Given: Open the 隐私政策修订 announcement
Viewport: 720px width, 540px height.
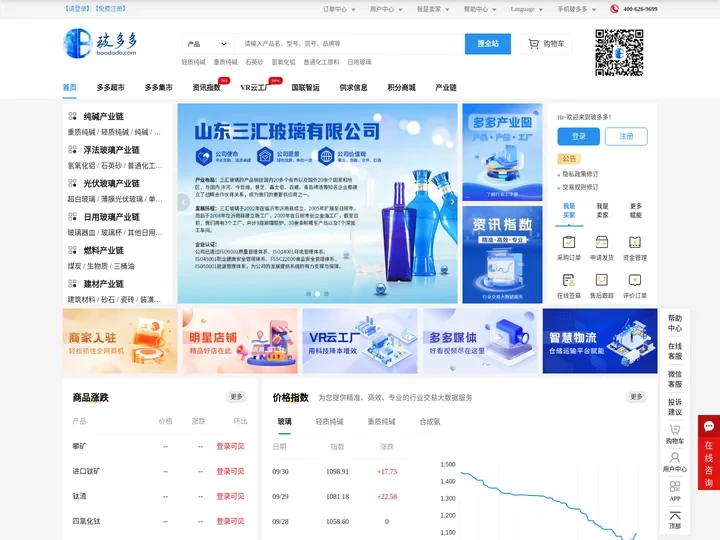Looking at the screenshot, I should click(x=580, y=174).
